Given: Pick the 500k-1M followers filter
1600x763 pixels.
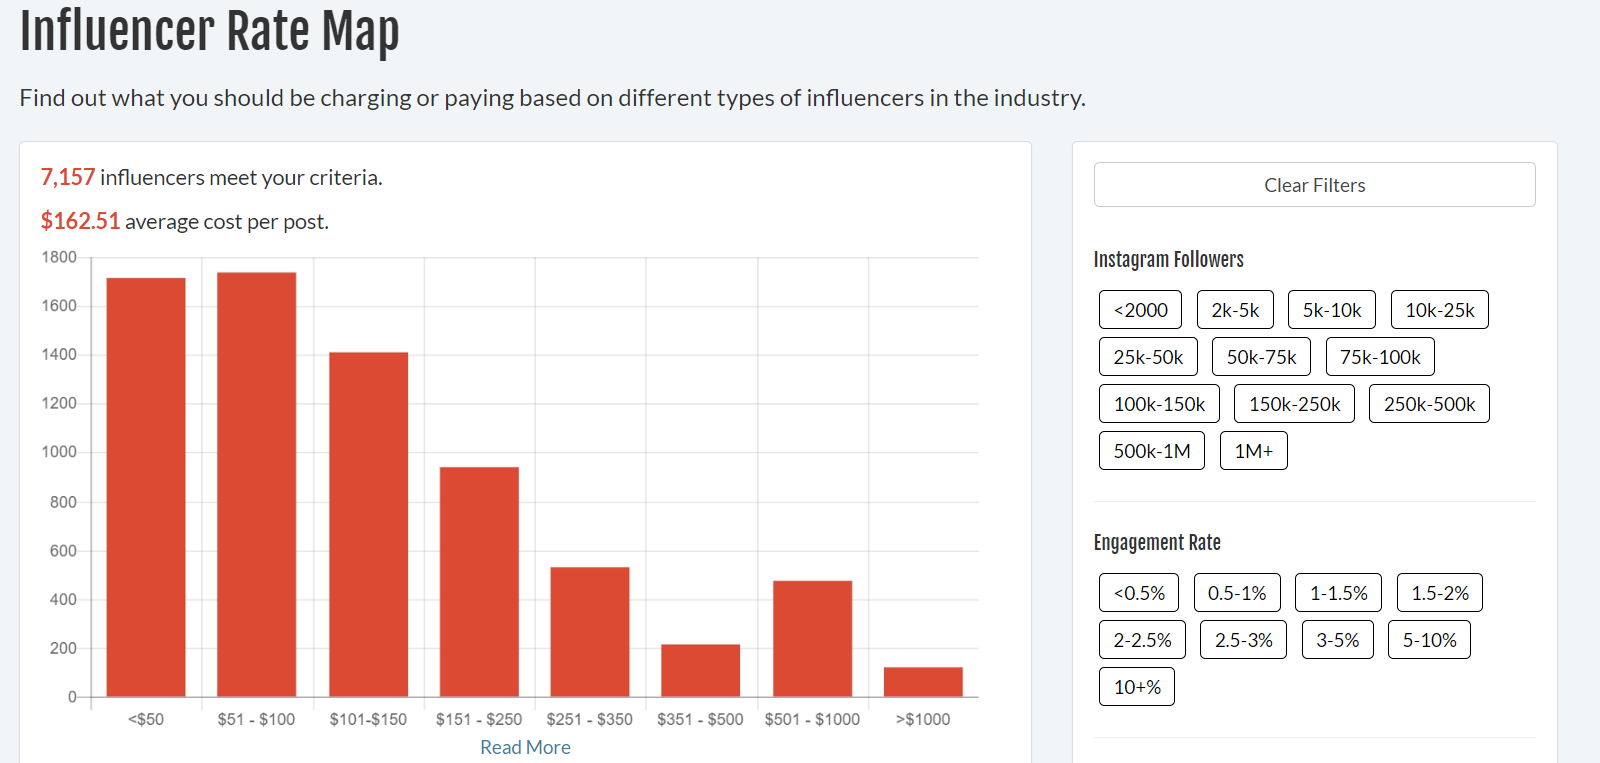Looking at the screenshot, I should (1152, 451).
